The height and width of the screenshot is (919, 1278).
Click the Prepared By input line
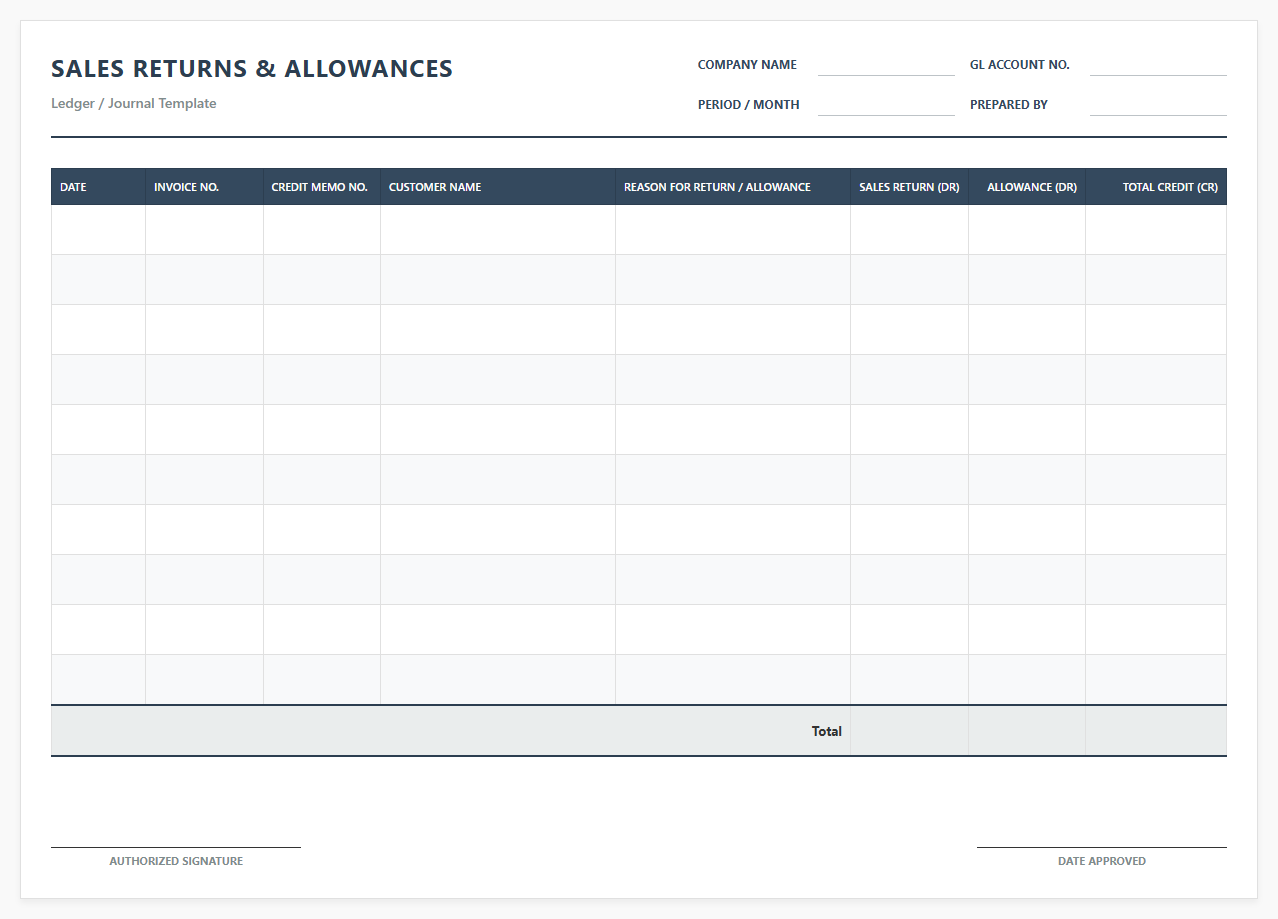[x=1158, y=106]
